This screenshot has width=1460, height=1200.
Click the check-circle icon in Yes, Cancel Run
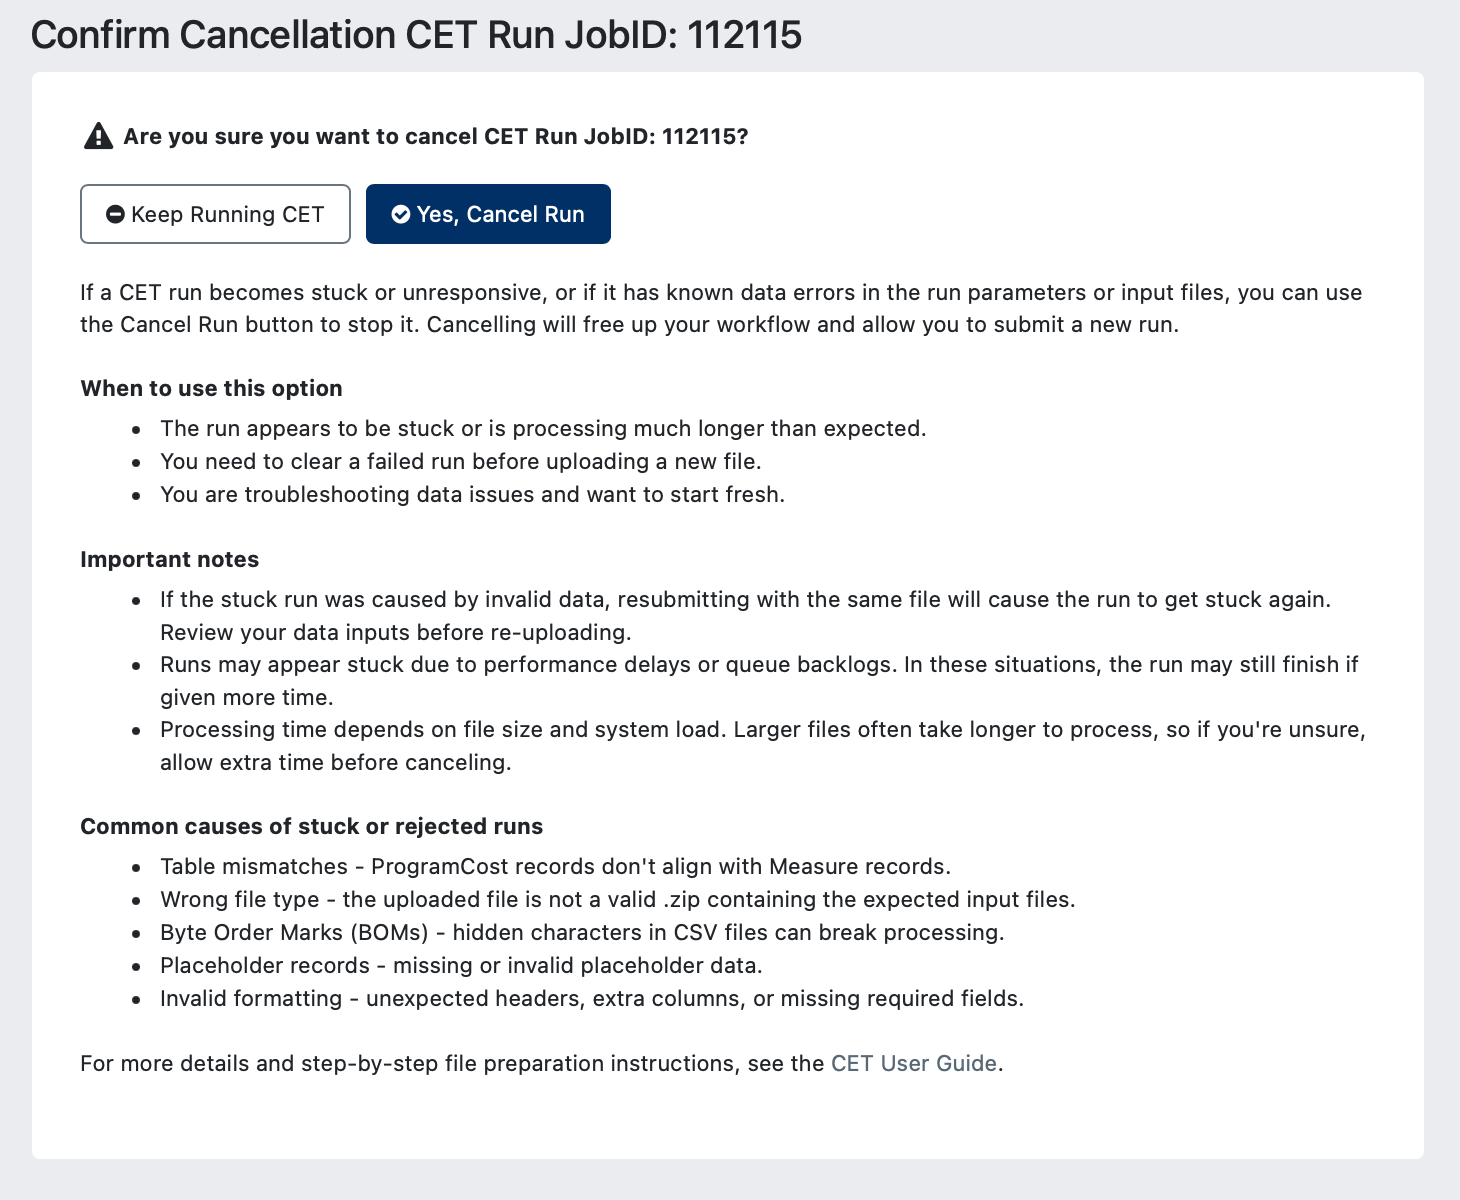401,214
